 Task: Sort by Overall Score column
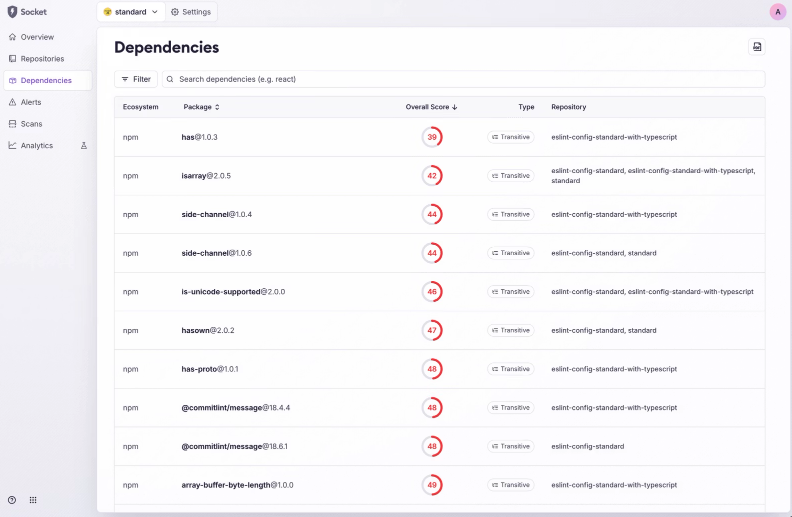[x=431, y=107]
